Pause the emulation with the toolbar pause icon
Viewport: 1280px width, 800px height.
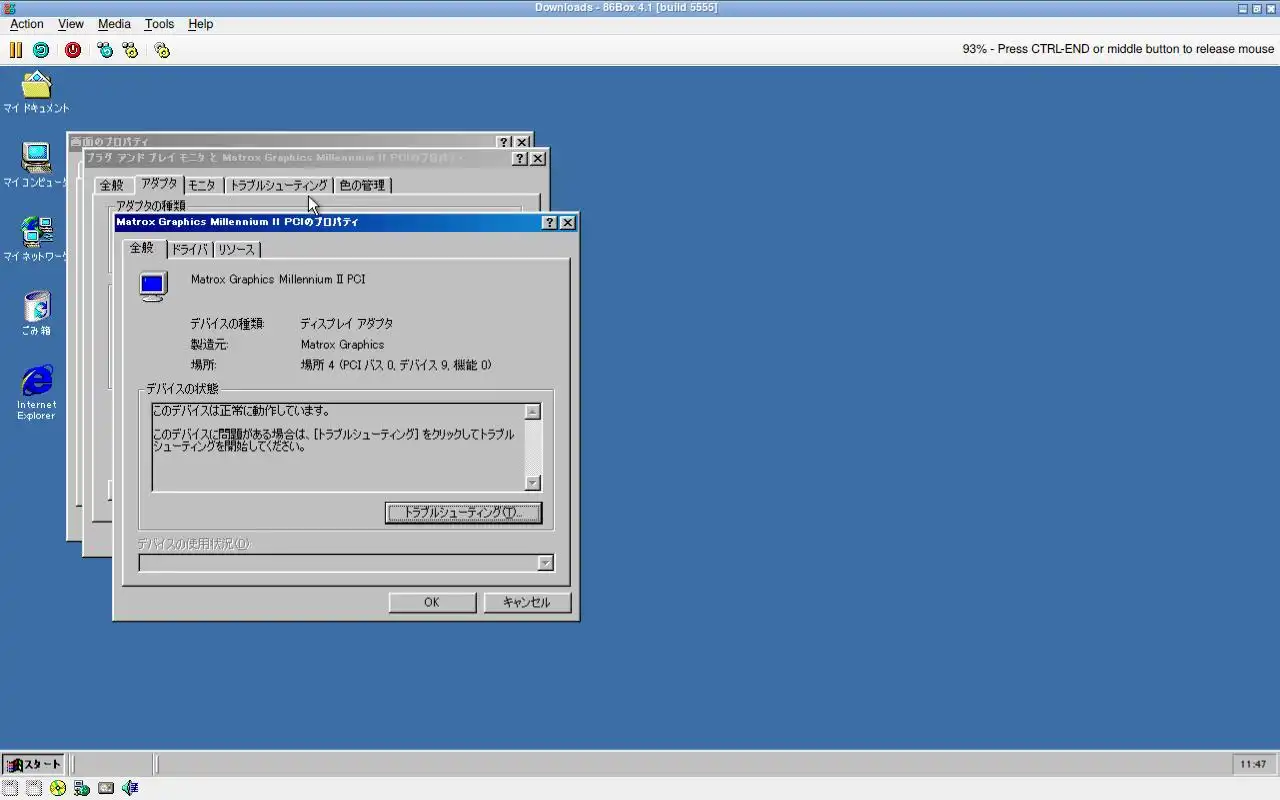click(15, 49)
